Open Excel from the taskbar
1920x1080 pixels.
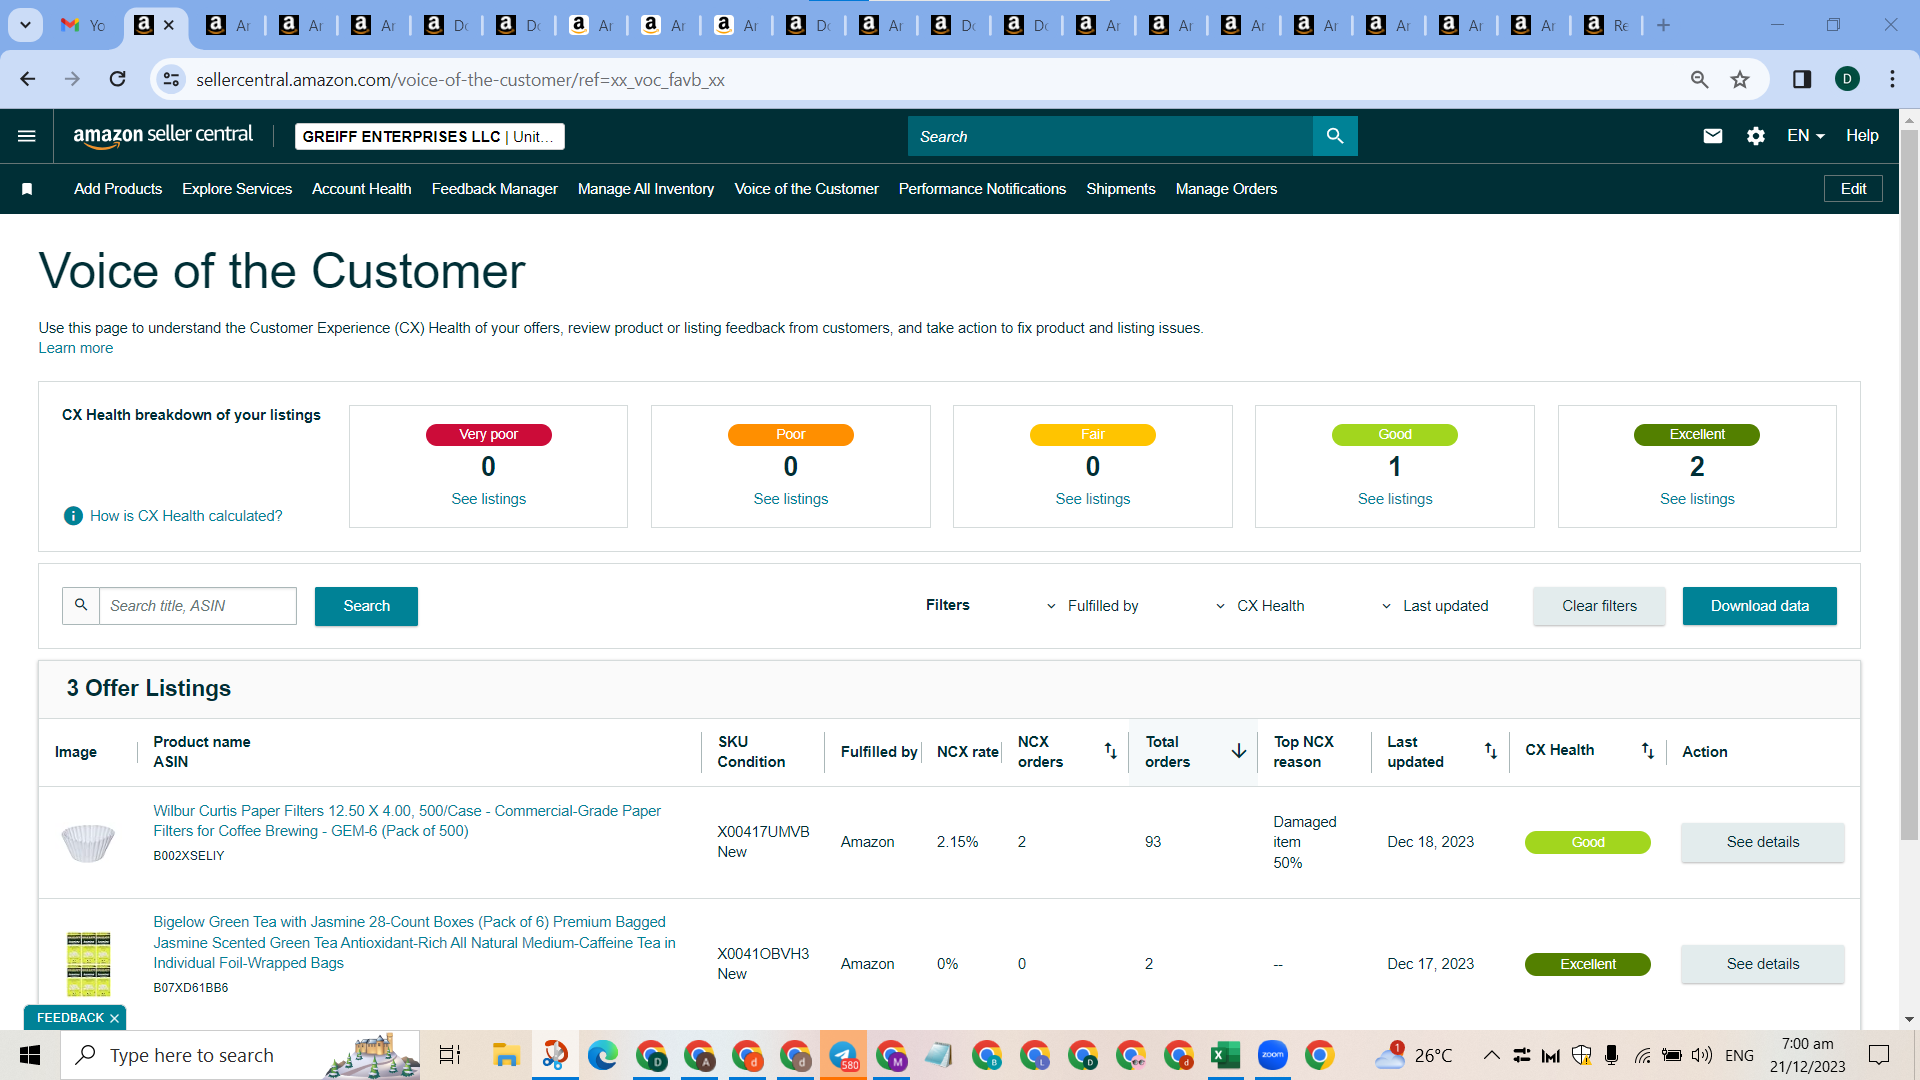click(1225, 1055)
